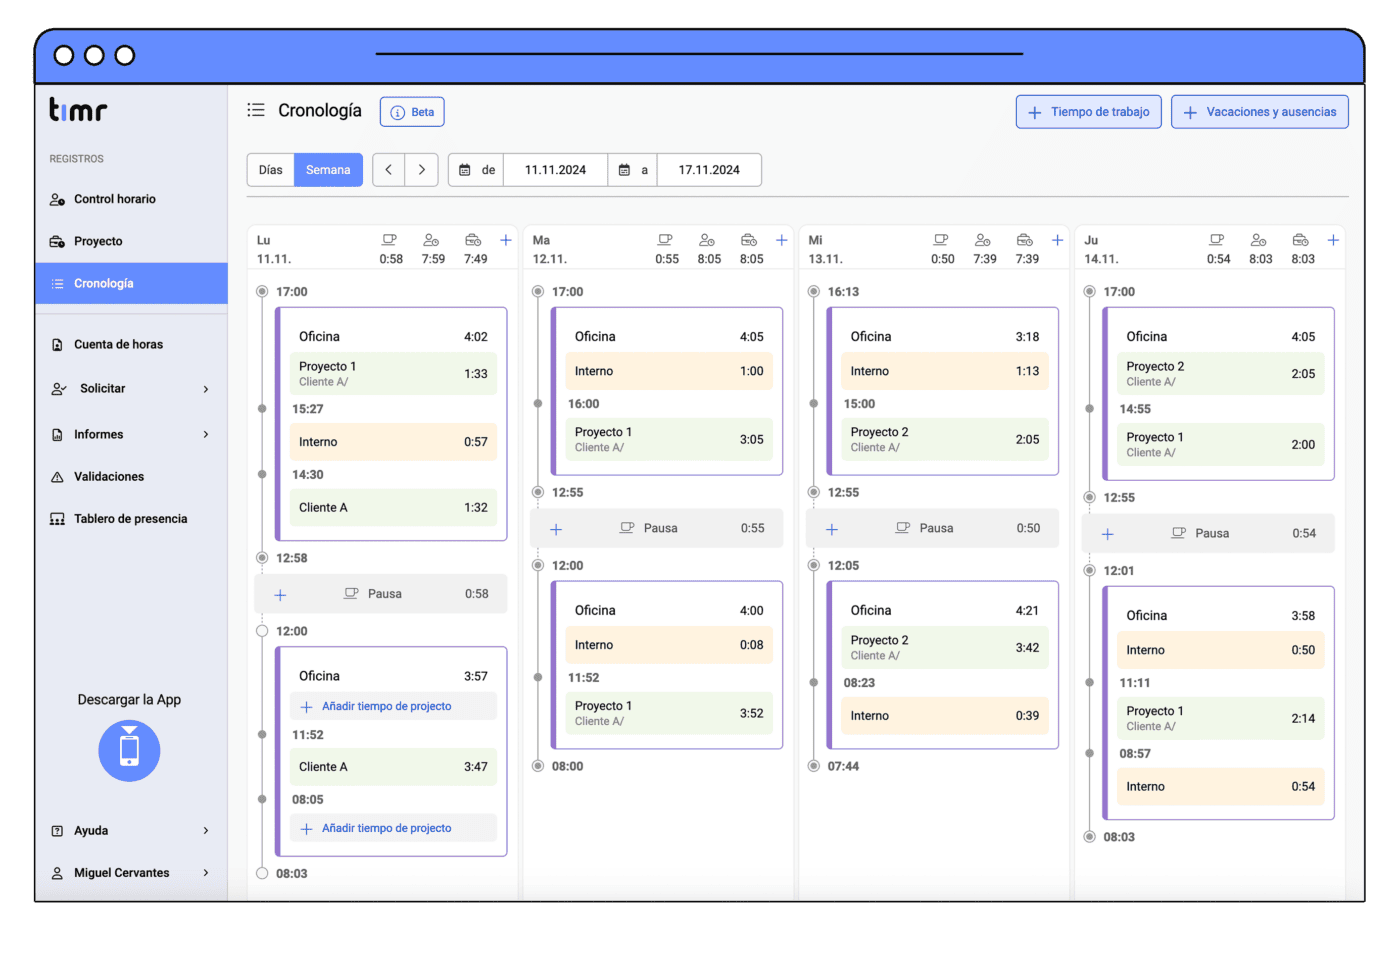This screenshot has width=1400, height=956.
Task: Click Monday's pause cup icon in header
Action: [390, 240]
